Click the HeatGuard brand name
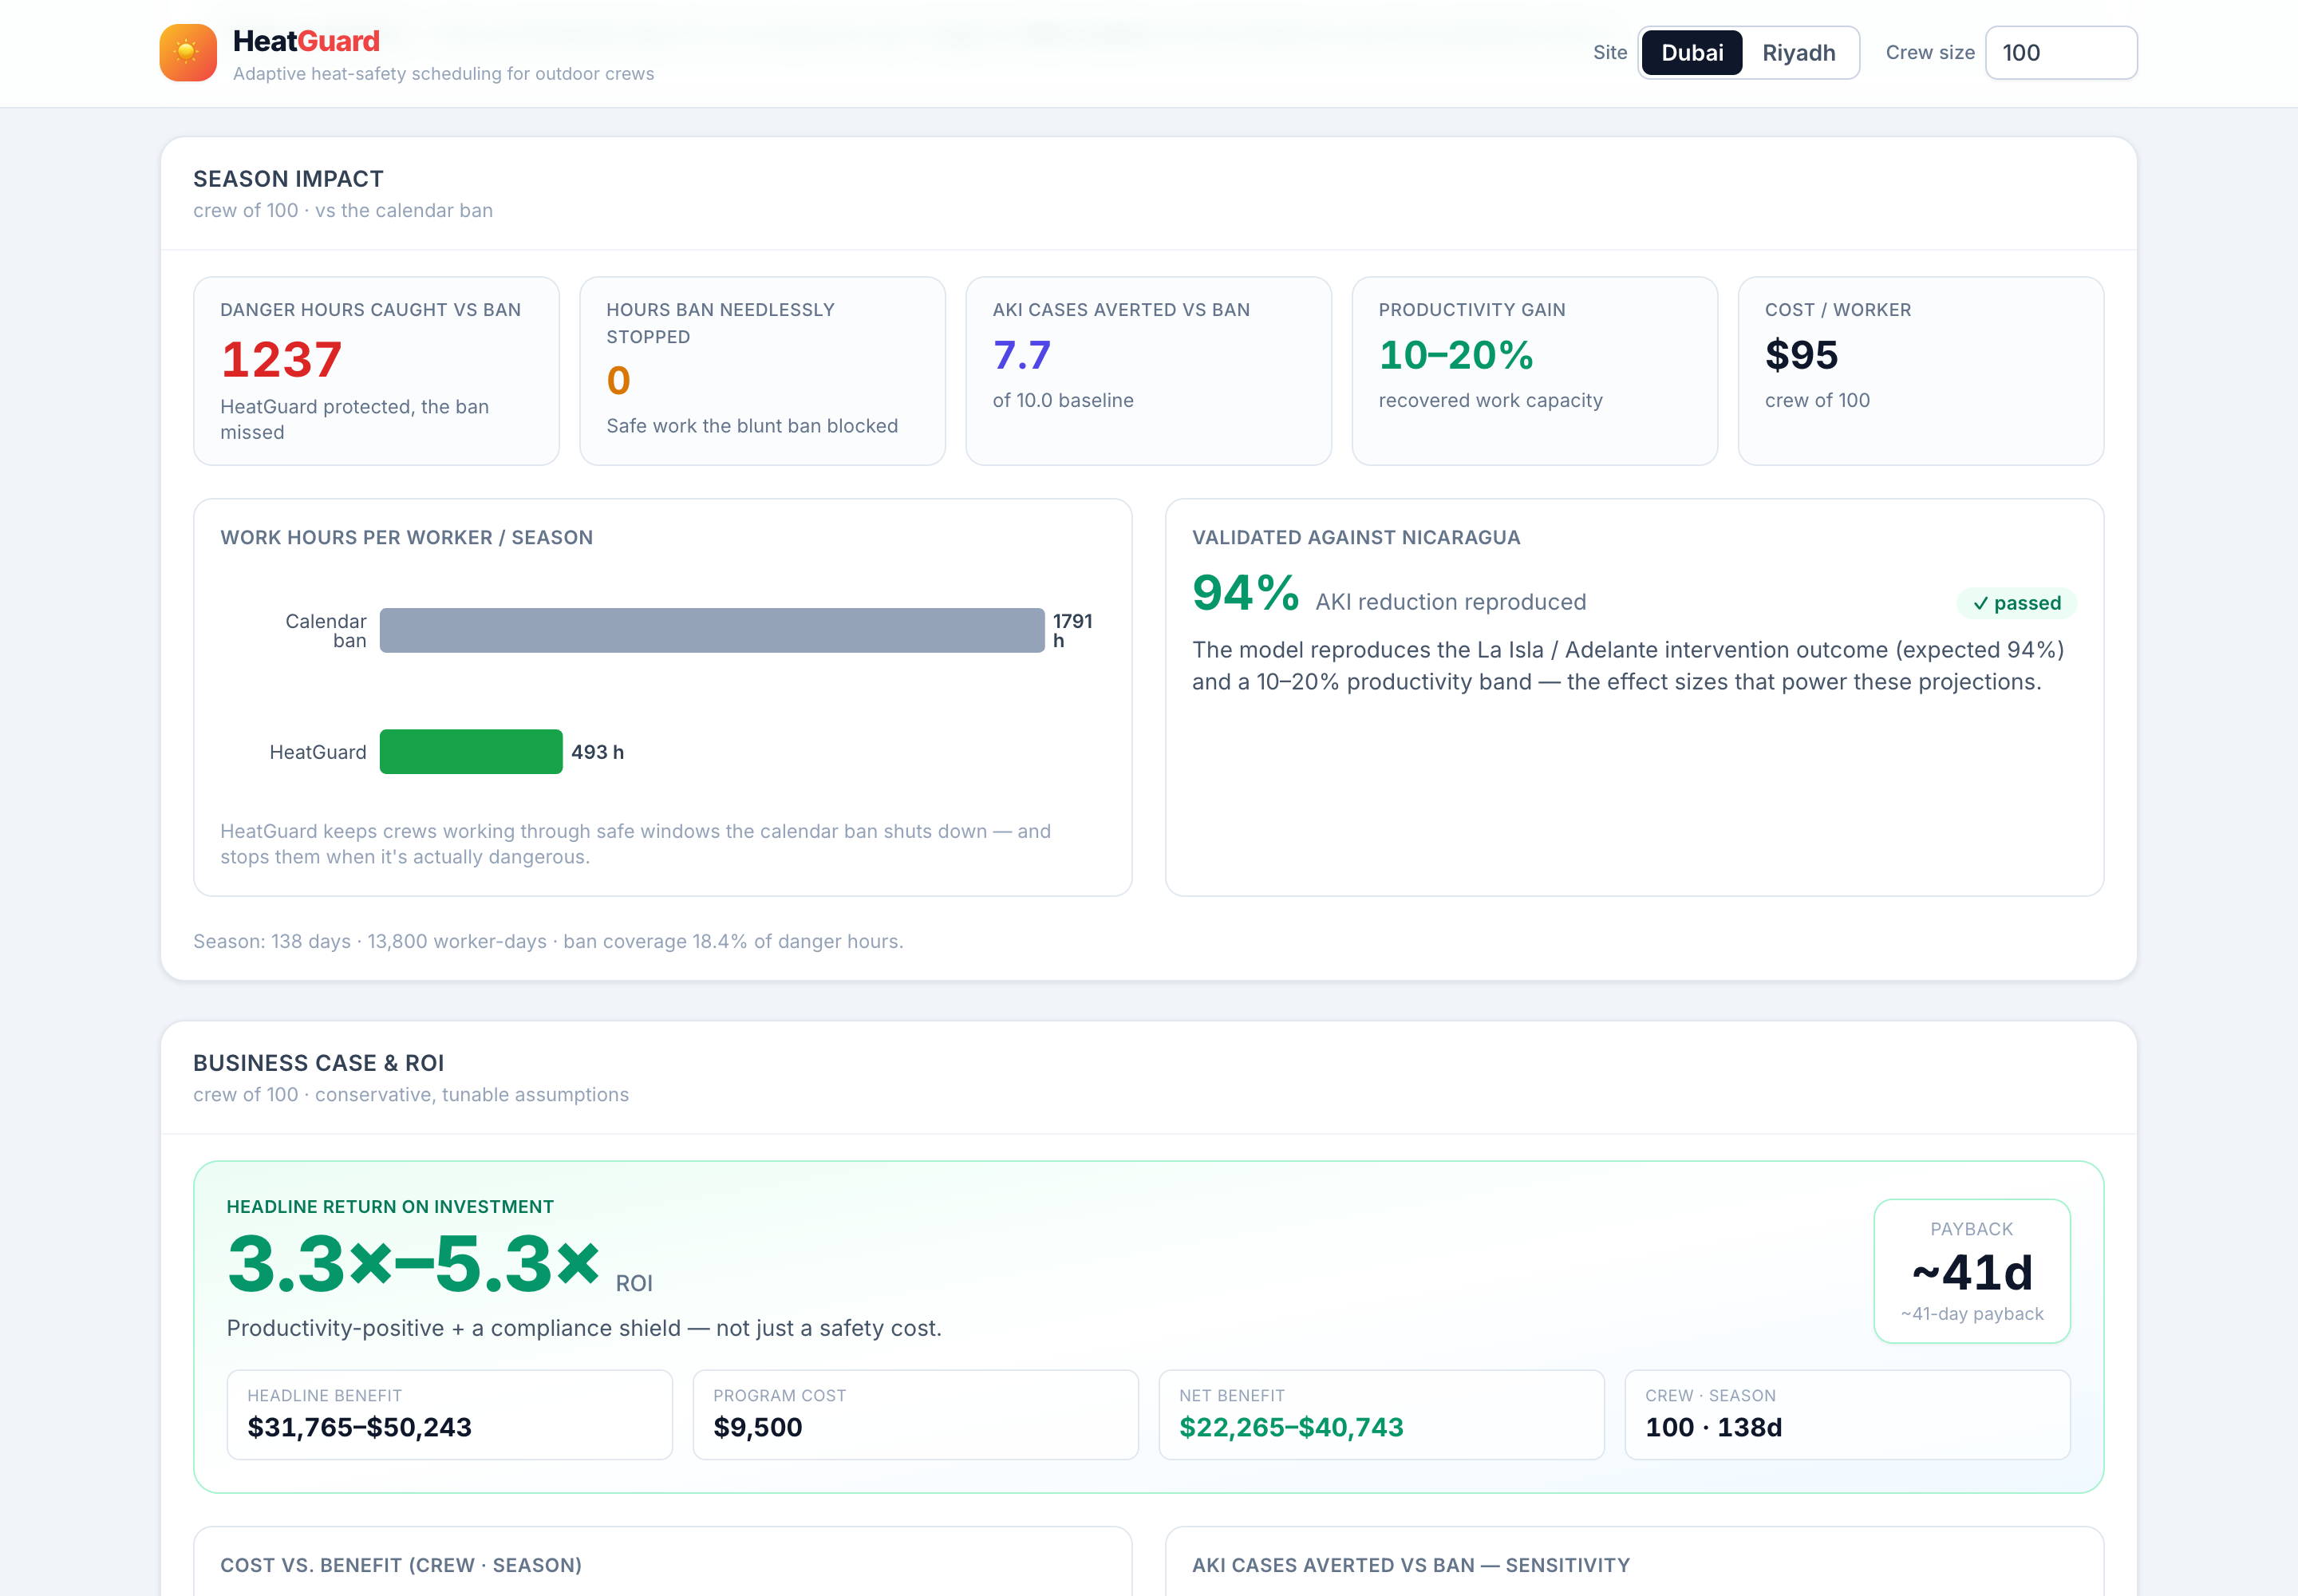 pyautogui.click(x=306, y=41)
